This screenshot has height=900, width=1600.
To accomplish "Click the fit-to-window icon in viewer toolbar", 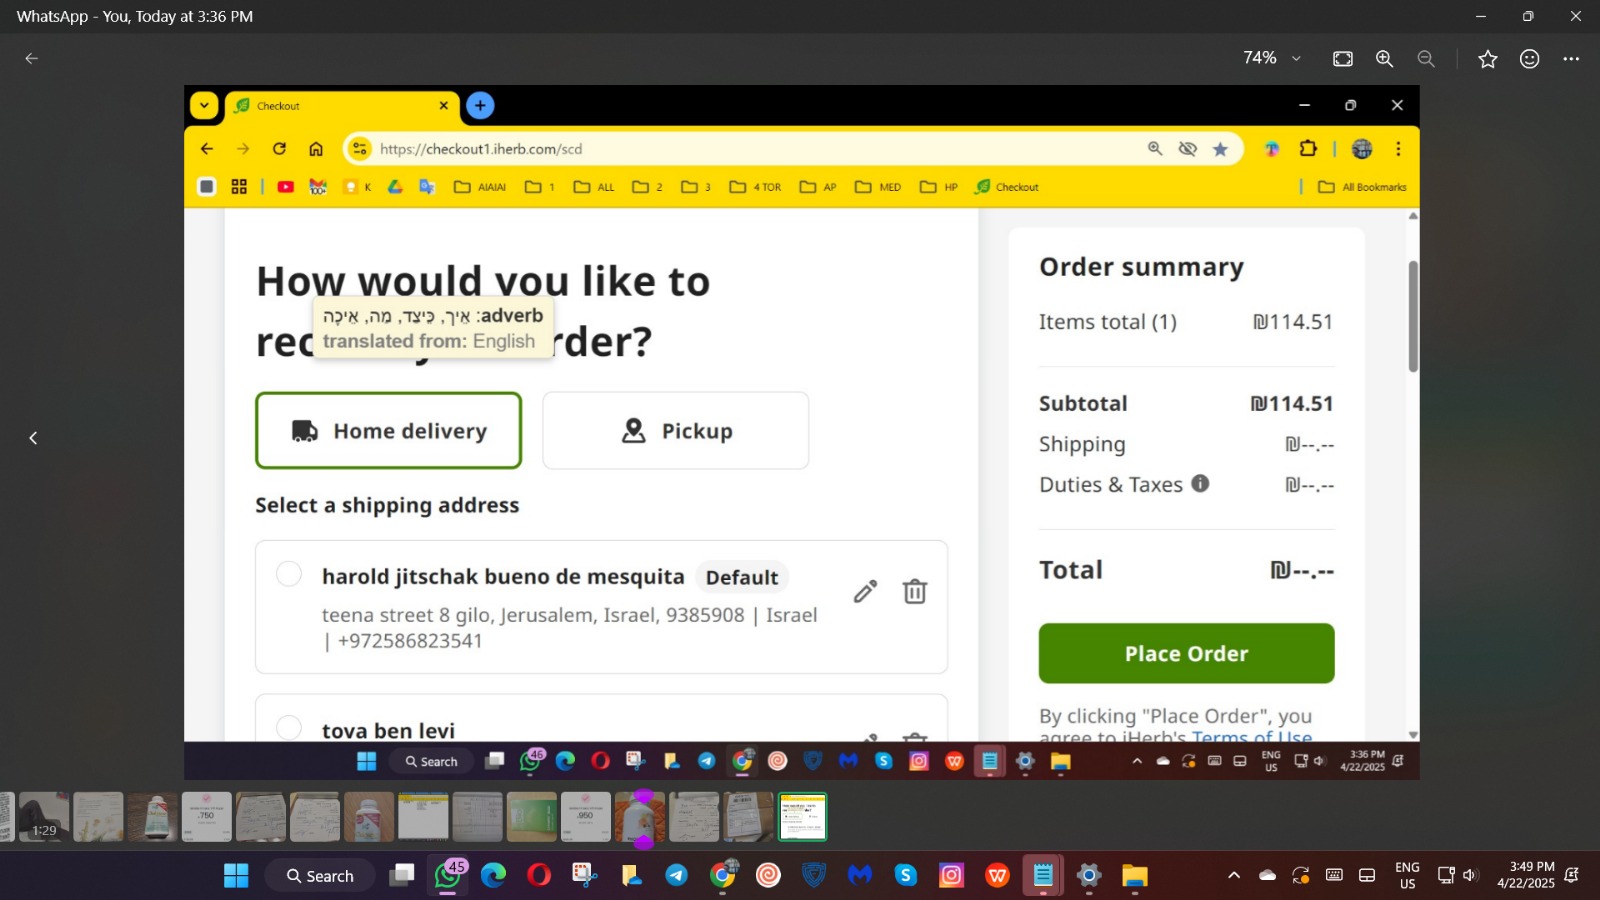I will click(x=1343, y=59).
